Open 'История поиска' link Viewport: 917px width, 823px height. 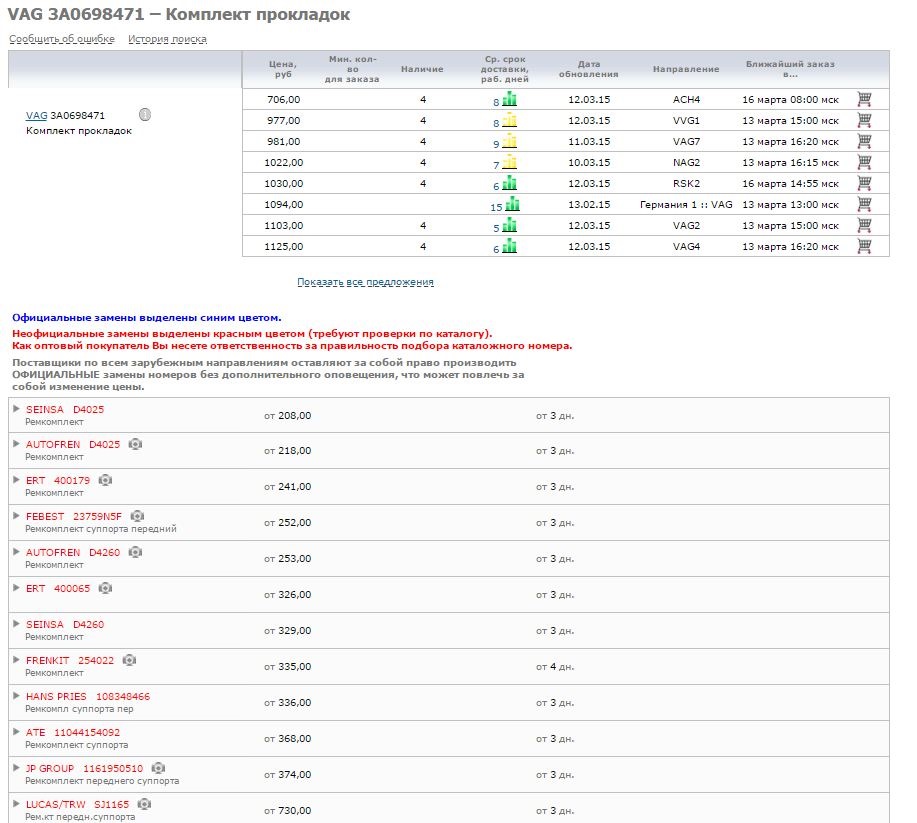pos(167,39)
